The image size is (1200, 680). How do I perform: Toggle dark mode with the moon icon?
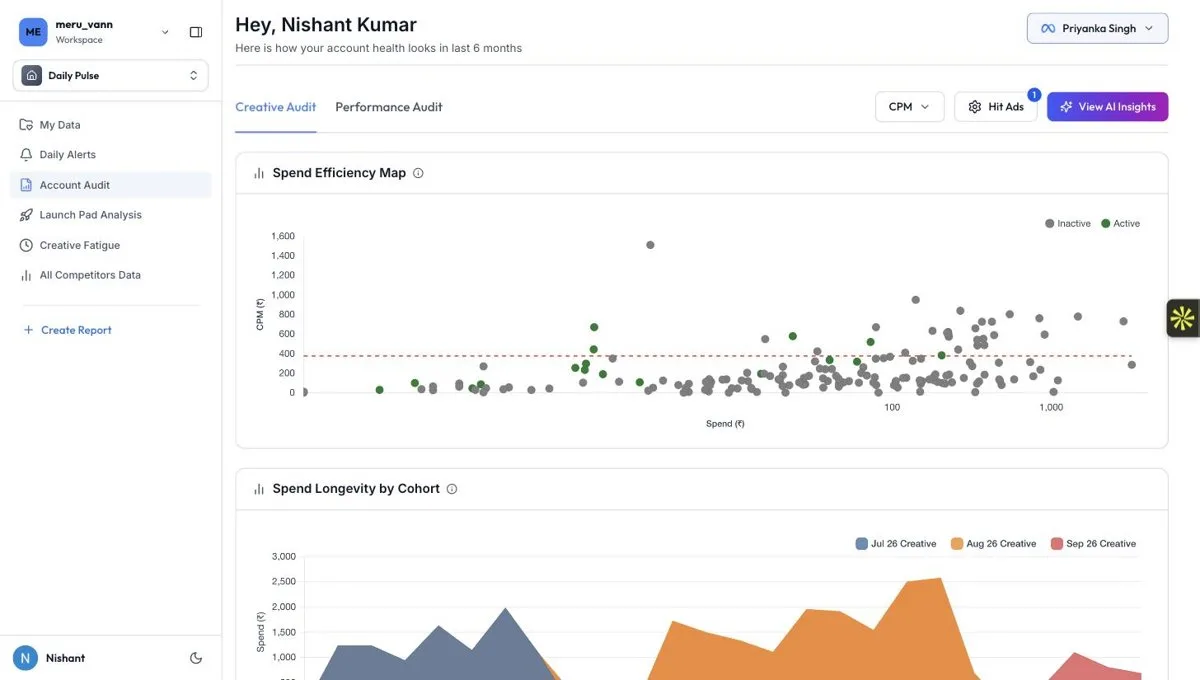196,658
